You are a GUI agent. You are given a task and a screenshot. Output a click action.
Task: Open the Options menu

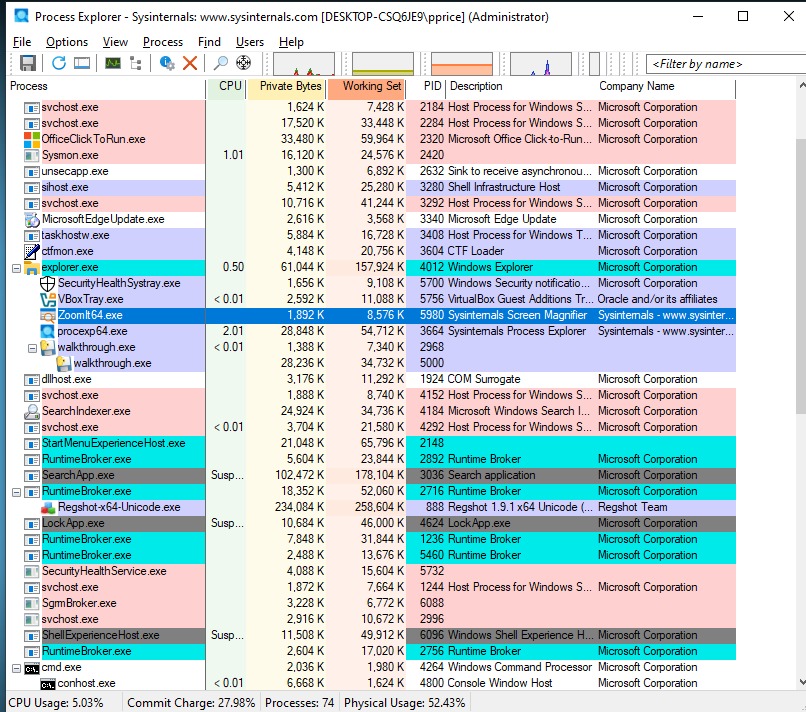point(67,42)
